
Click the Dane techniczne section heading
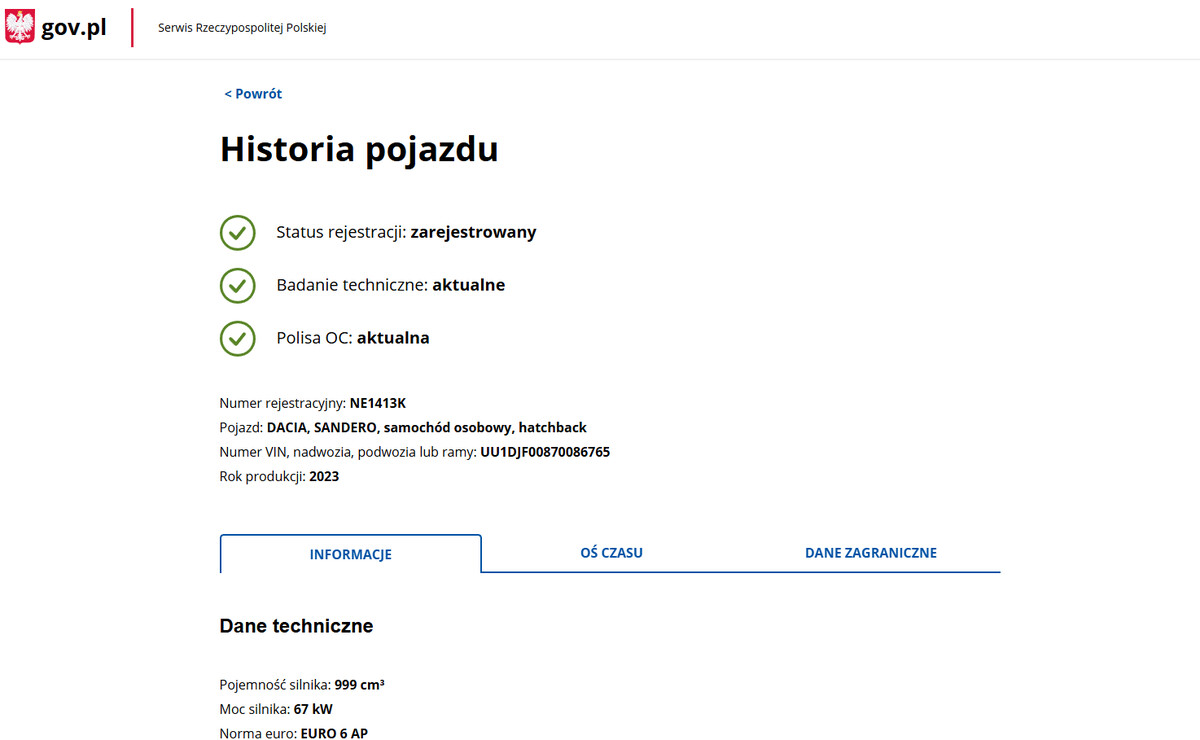(x=296, y=626)
